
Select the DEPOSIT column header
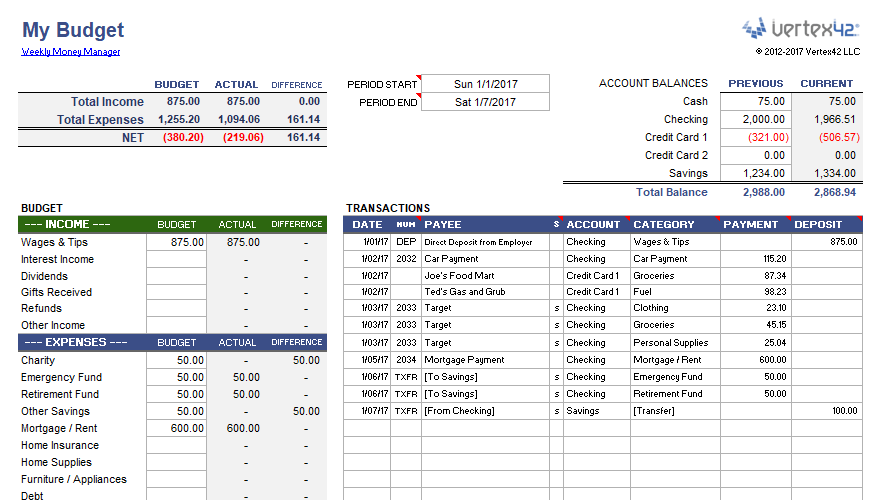pos(825,225)
